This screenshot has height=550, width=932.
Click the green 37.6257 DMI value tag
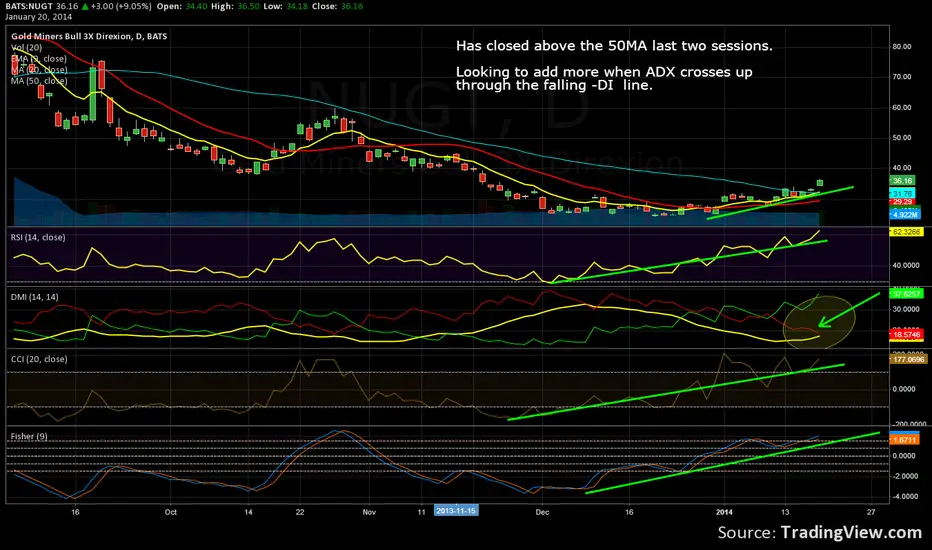(x=906, y=294)
